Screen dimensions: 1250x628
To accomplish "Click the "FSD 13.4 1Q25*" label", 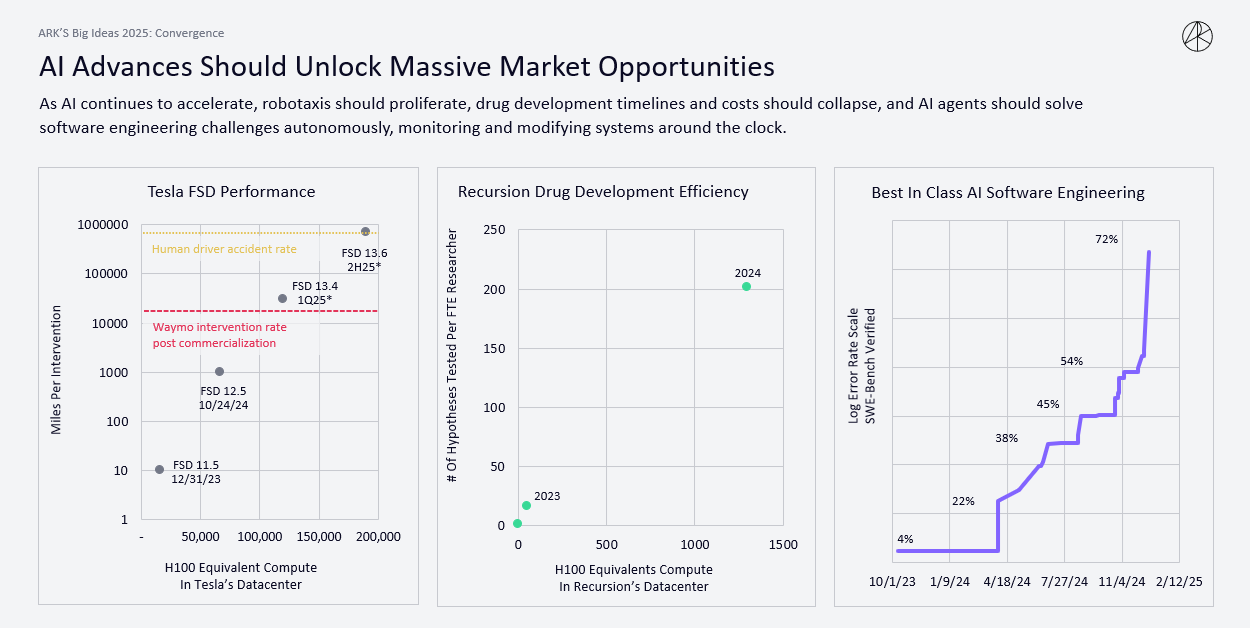I will (316, 293).
